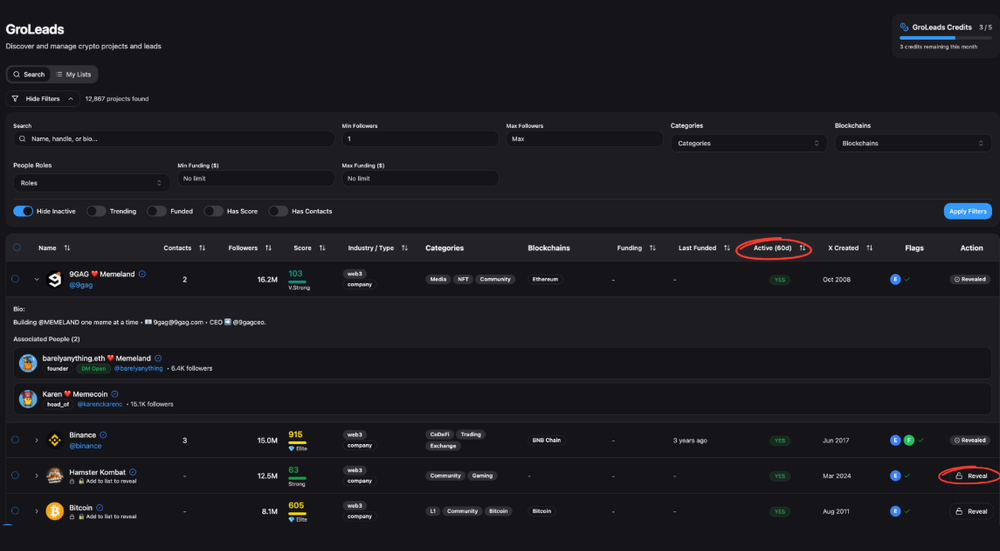Open the 9GAG project logo
Viewport: 1000px width, 551px height.
click(x=55, y=279)
